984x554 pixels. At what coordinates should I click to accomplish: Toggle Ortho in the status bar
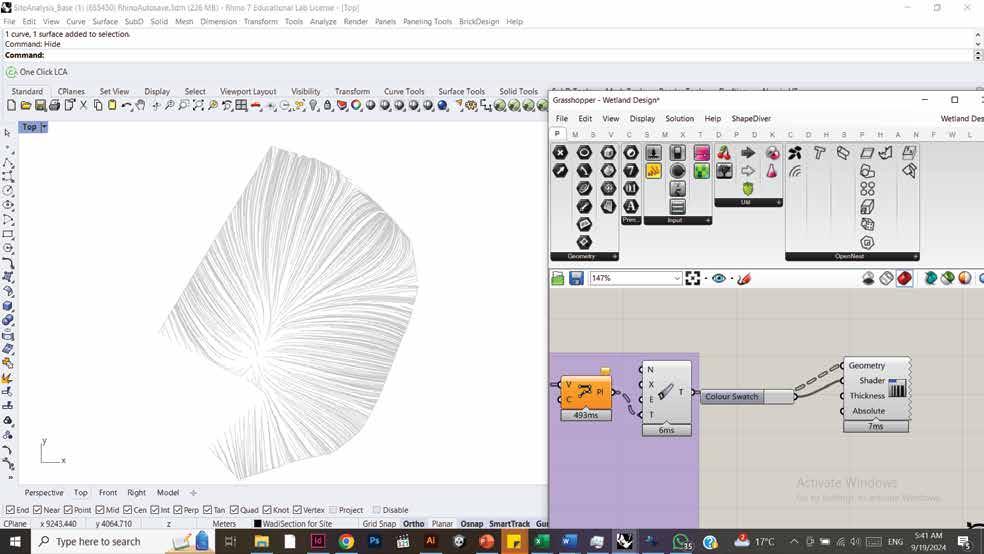pos(414,524)
